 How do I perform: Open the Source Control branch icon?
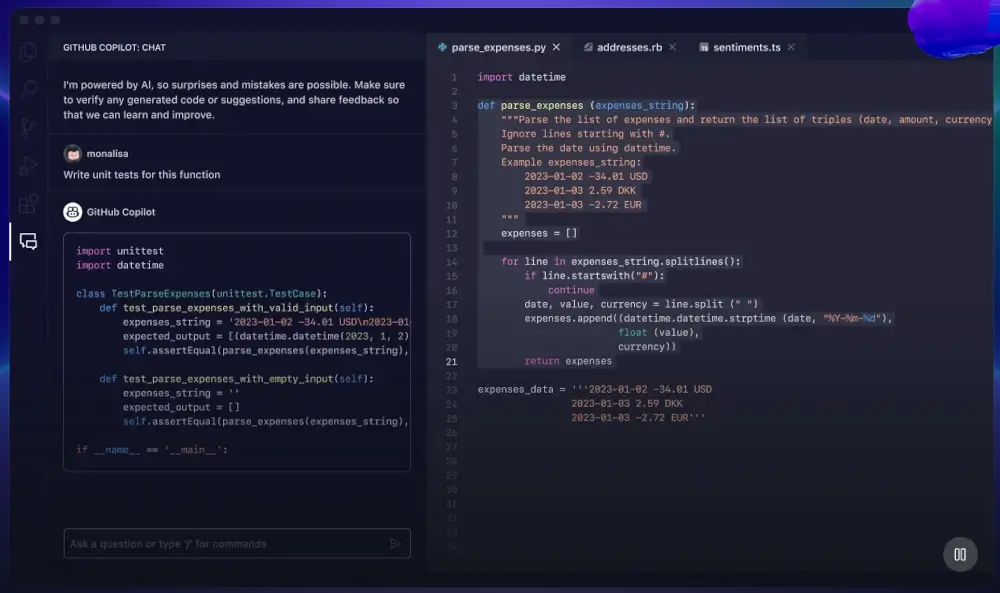(28, 128)
